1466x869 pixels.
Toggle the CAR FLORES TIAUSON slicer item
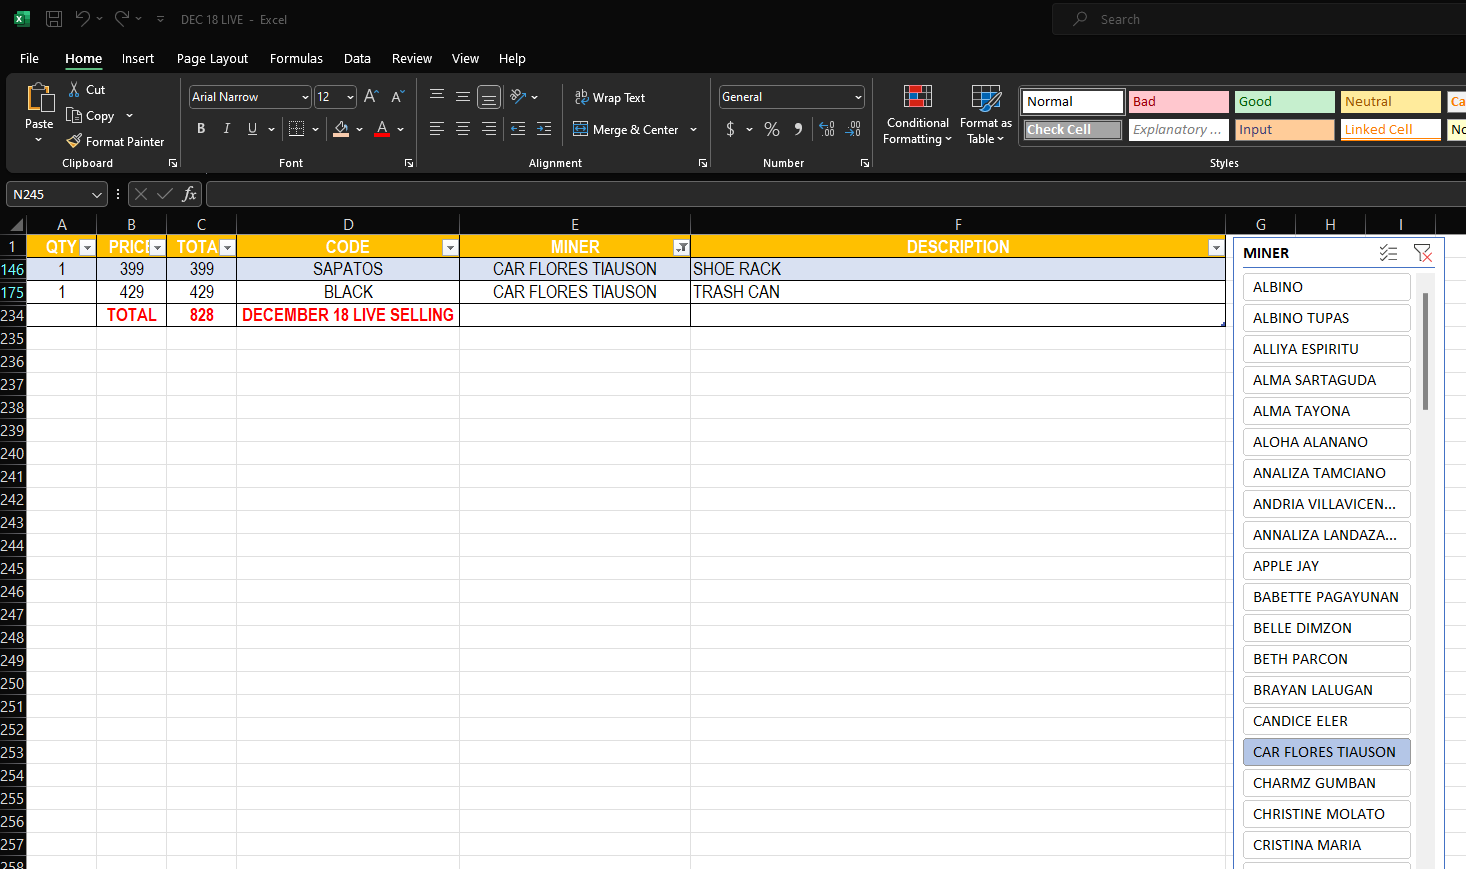pos(1326,752)
